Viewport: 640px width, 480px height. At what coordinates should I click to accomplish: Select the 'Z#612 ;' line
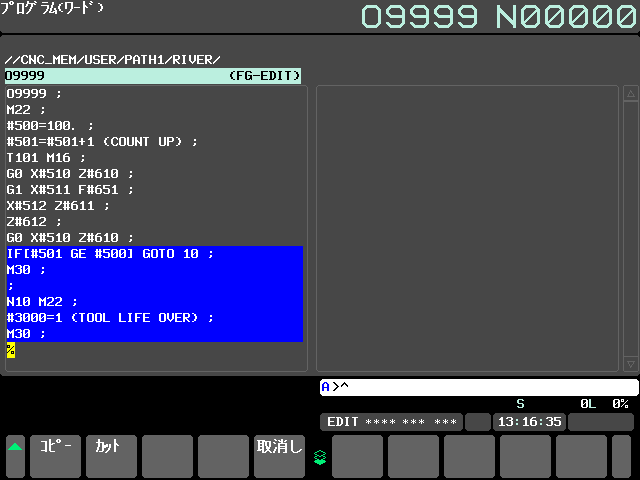click(x=34, y=222)
